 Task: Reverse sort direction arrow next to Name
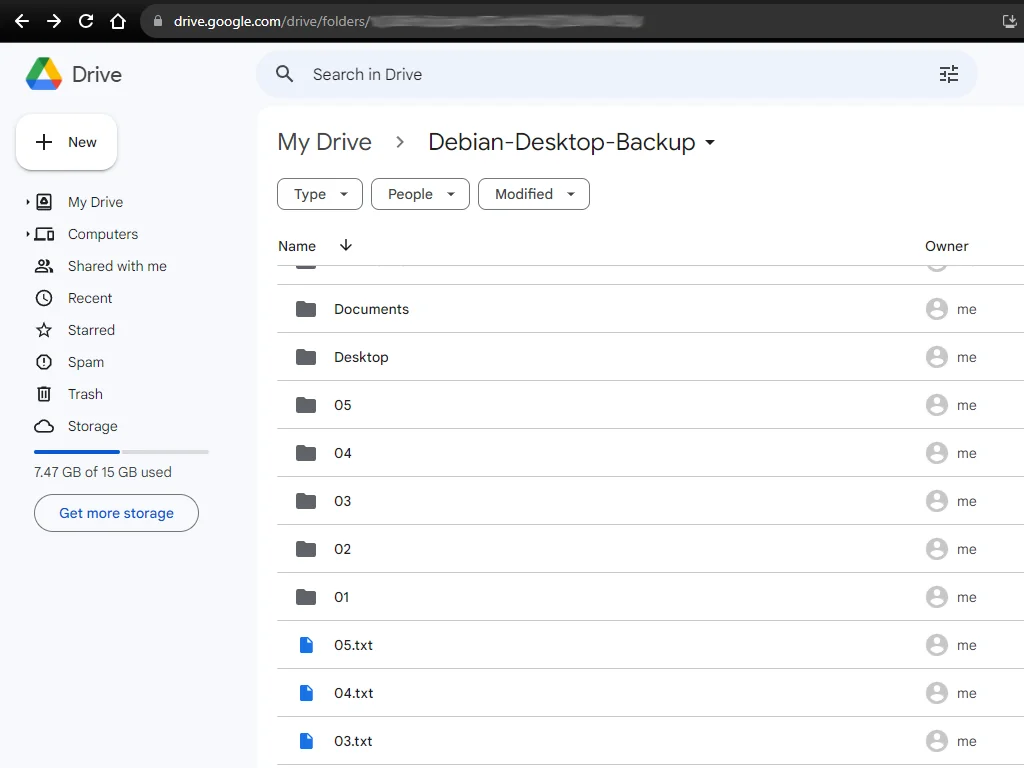tap(346, 245)
